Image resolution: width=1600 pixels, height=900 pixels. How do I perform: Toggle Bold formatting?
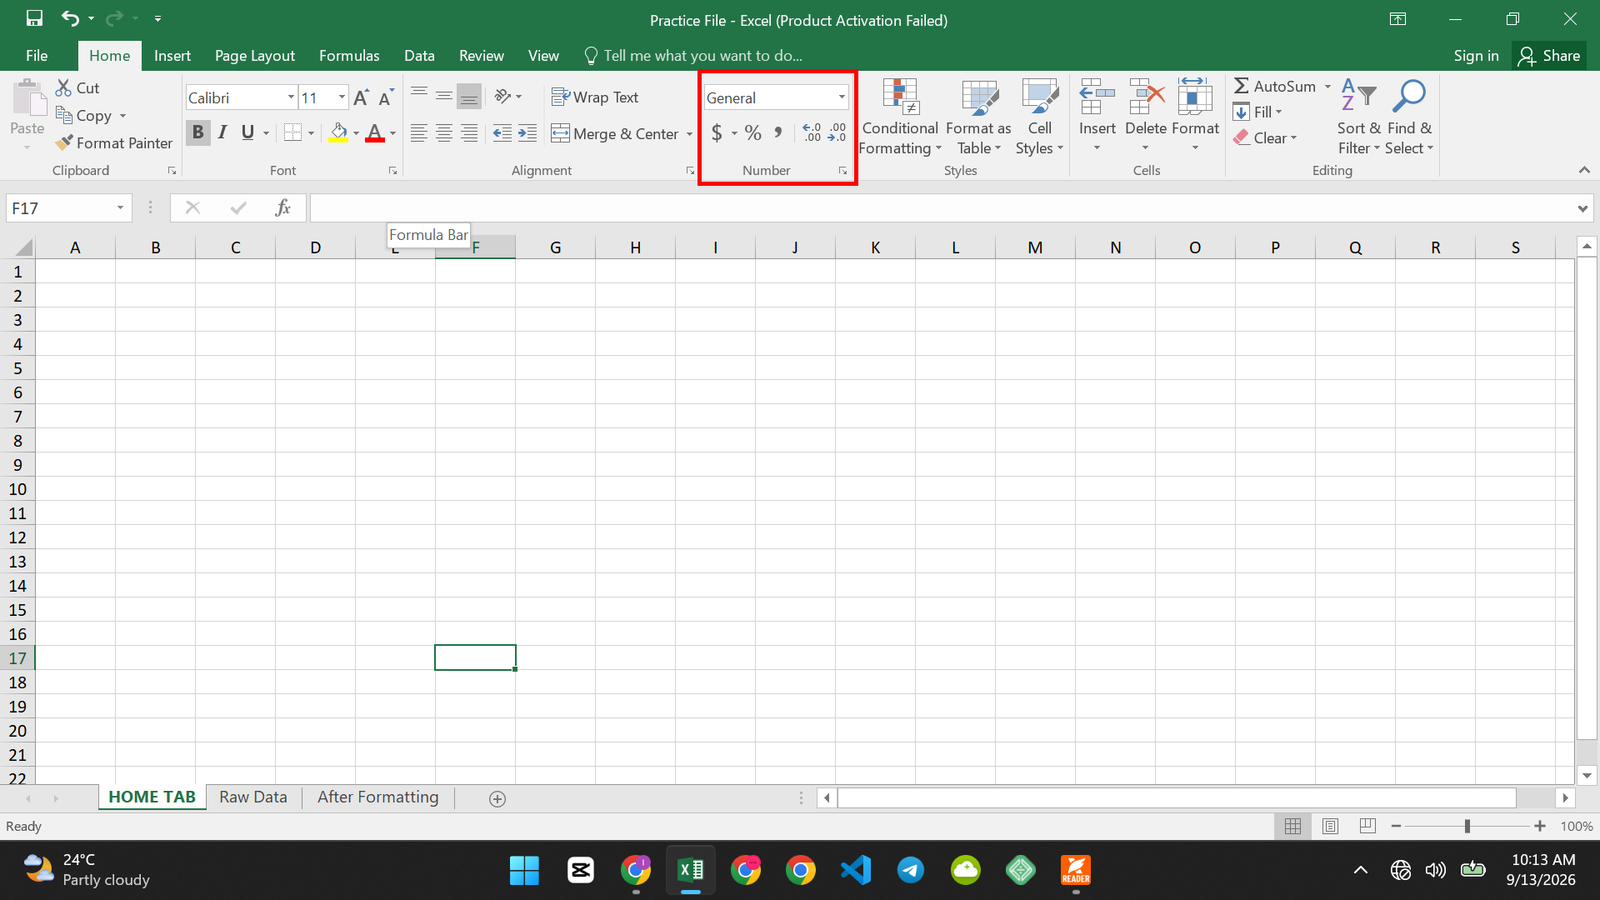(198, 133)
